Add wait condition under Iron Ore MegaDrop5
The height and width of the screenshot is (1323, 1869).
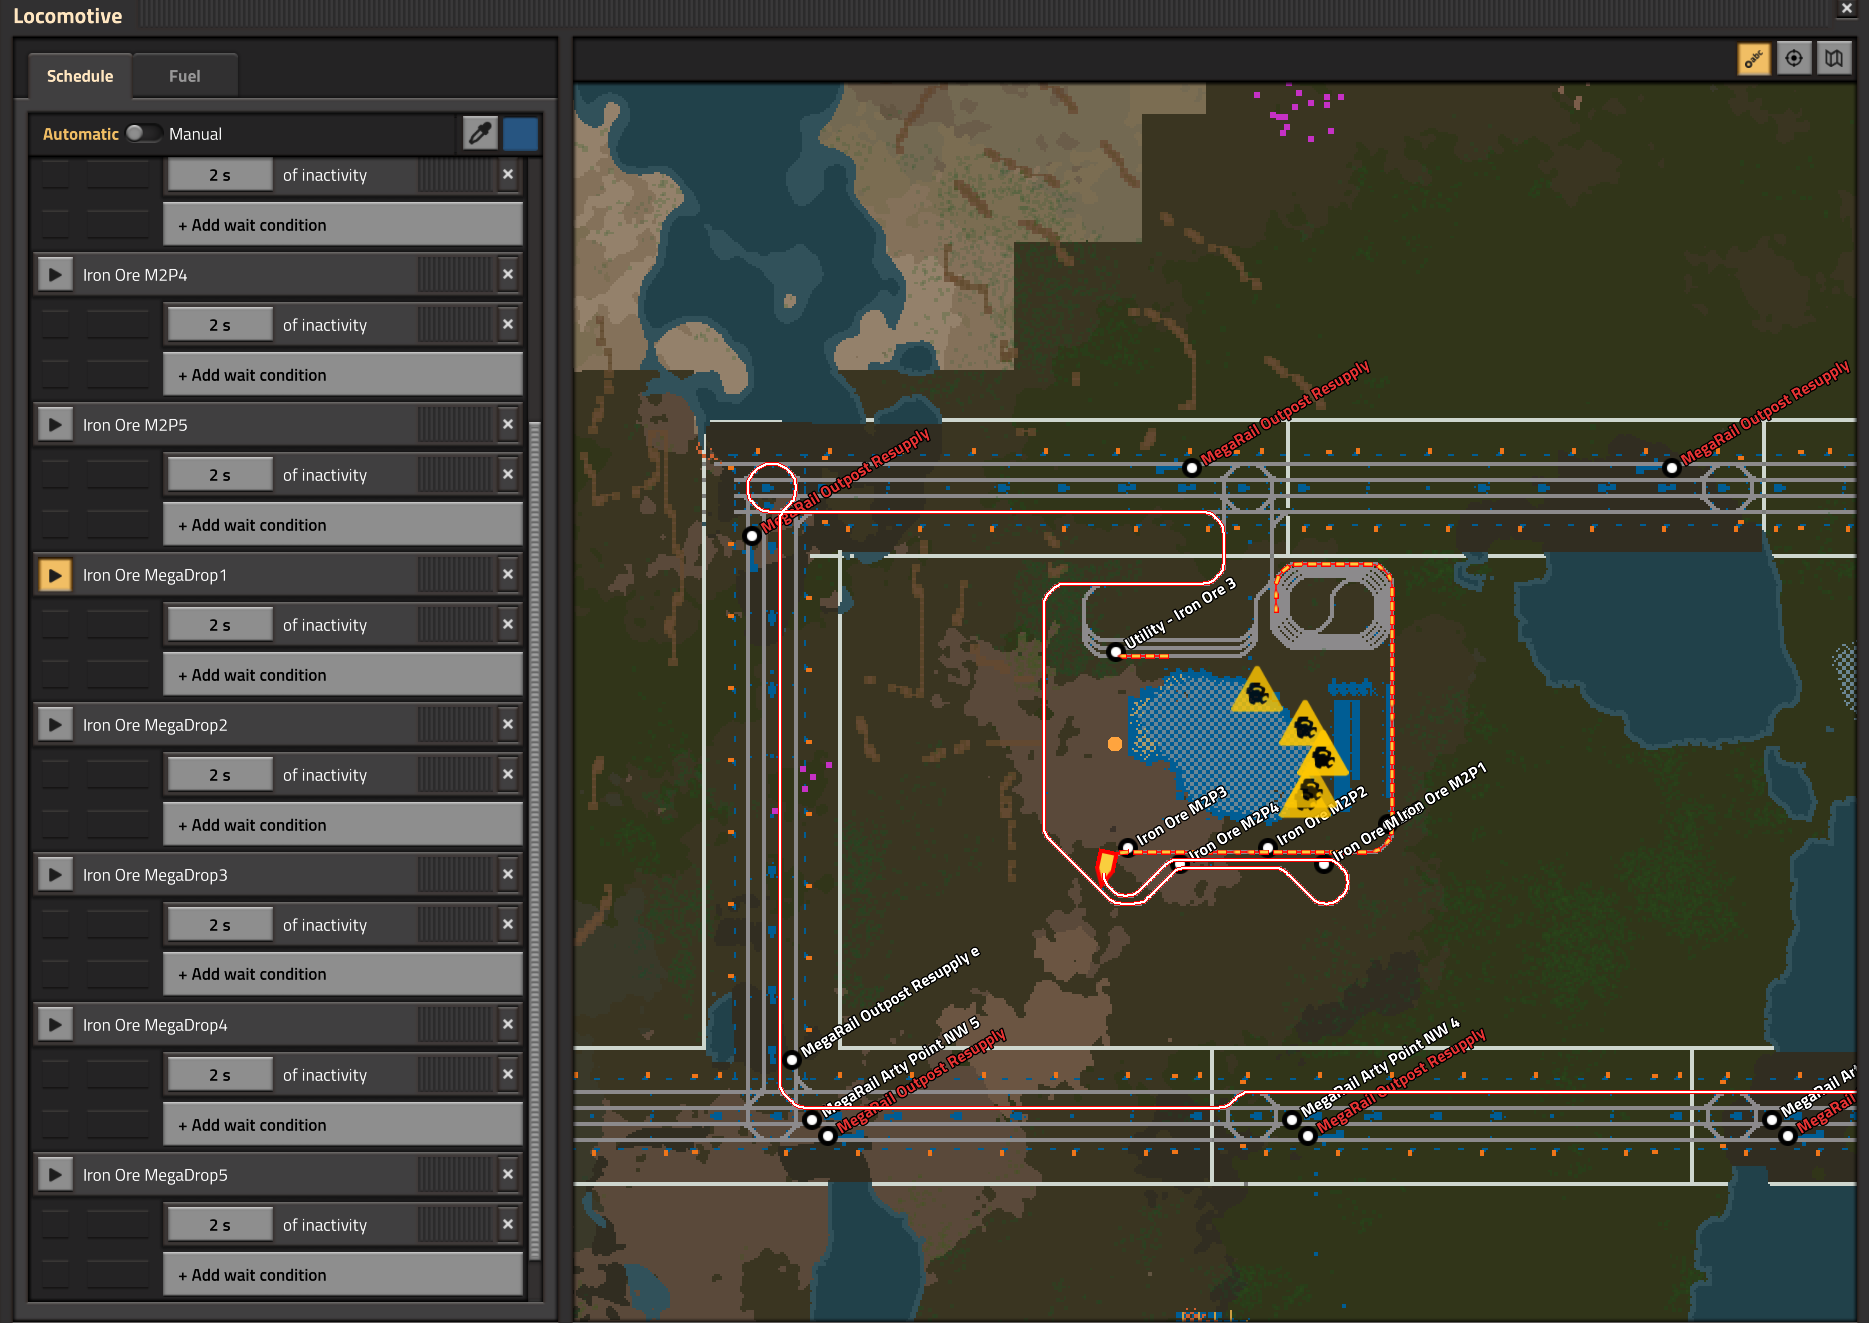pyautogui.click(x=342, y=1275)
